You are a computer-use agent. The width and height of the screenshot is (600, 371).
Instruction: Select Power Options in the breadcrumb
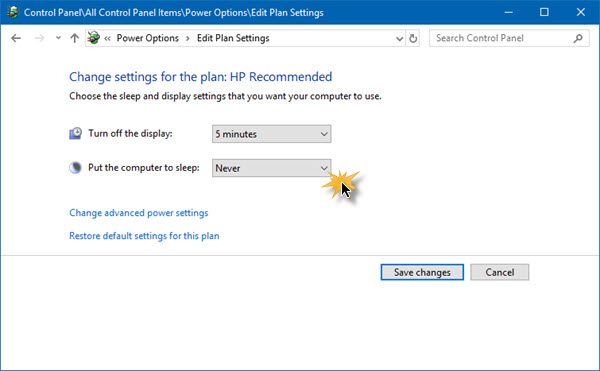coord(148,38)
